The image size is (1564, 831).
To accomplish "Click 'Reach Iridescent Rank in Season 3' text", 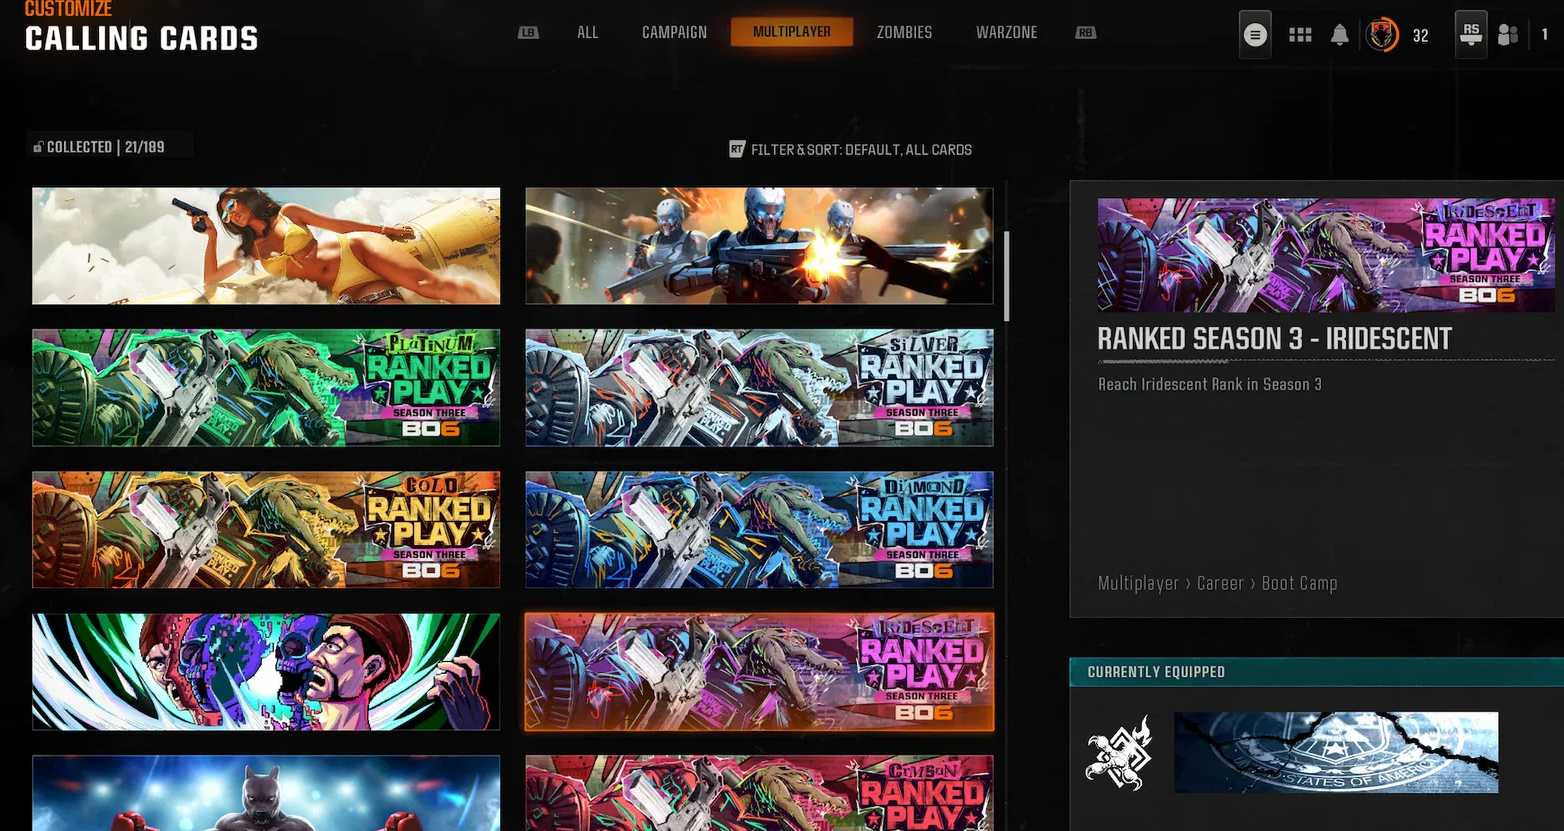I will point(1209,384).
